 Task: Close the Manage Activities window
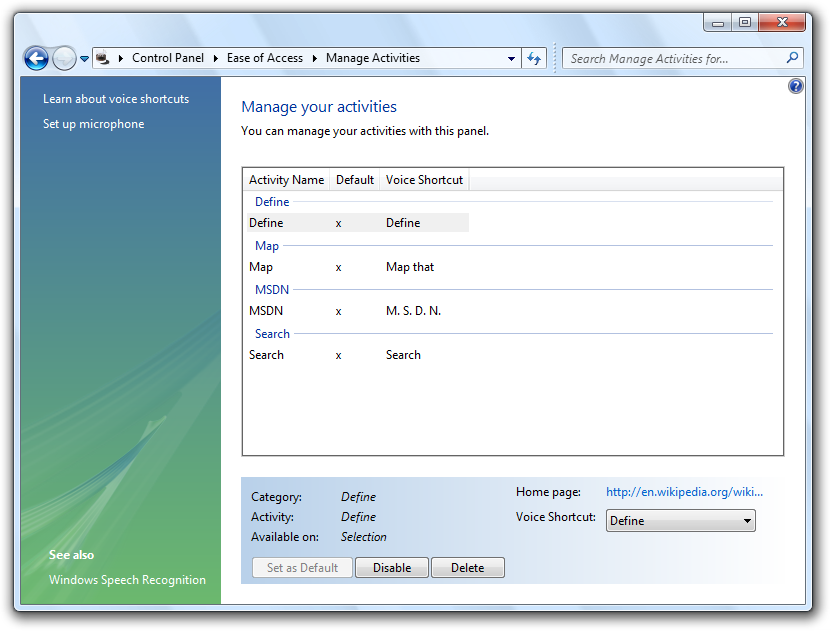[x=782, y=22]
